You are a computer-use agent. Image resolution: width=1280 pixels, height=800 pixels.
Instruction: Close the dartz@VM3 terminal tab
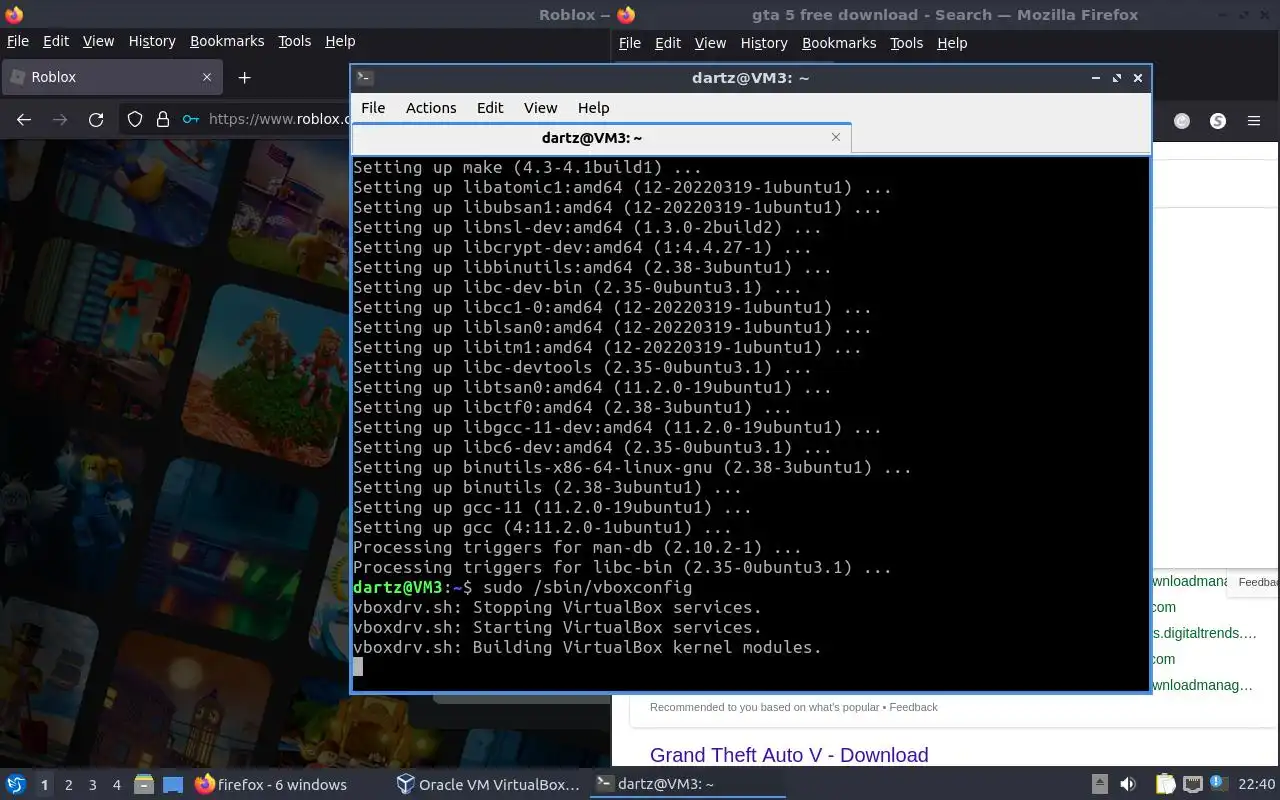[x=836, y=137]
